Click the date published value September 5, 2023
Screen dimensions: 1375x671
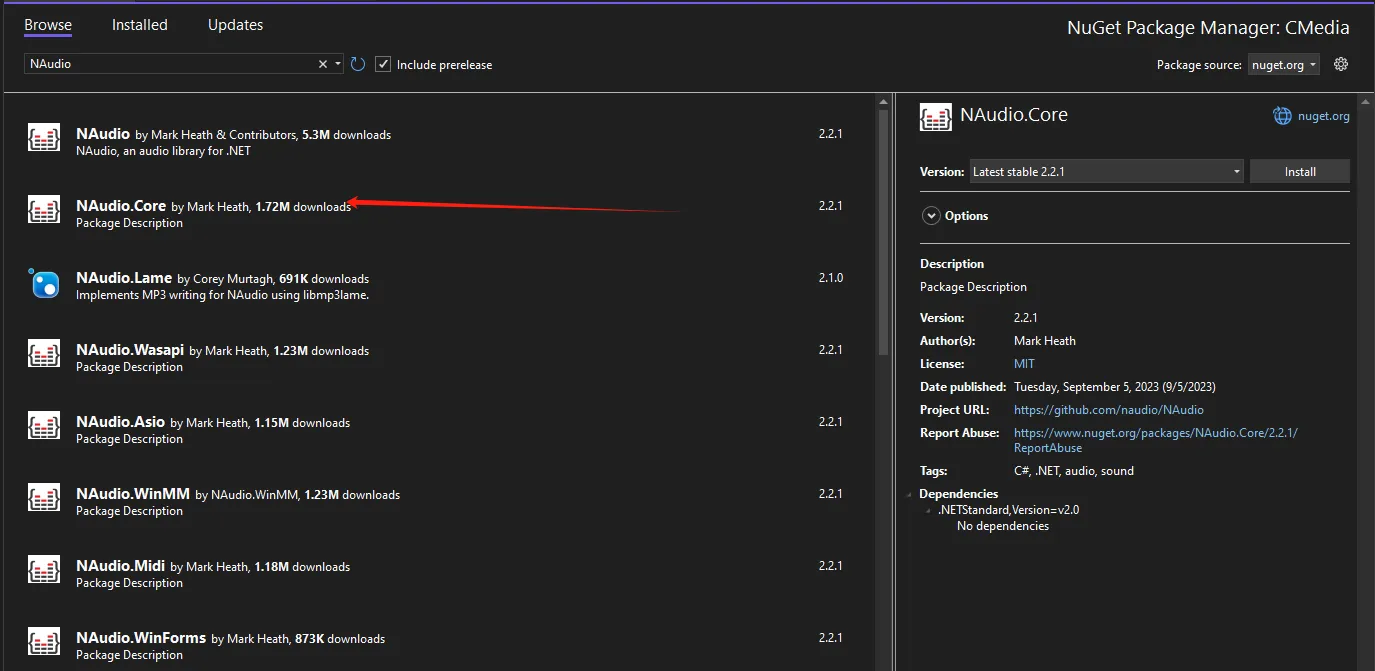click(x=1115, y=387)
